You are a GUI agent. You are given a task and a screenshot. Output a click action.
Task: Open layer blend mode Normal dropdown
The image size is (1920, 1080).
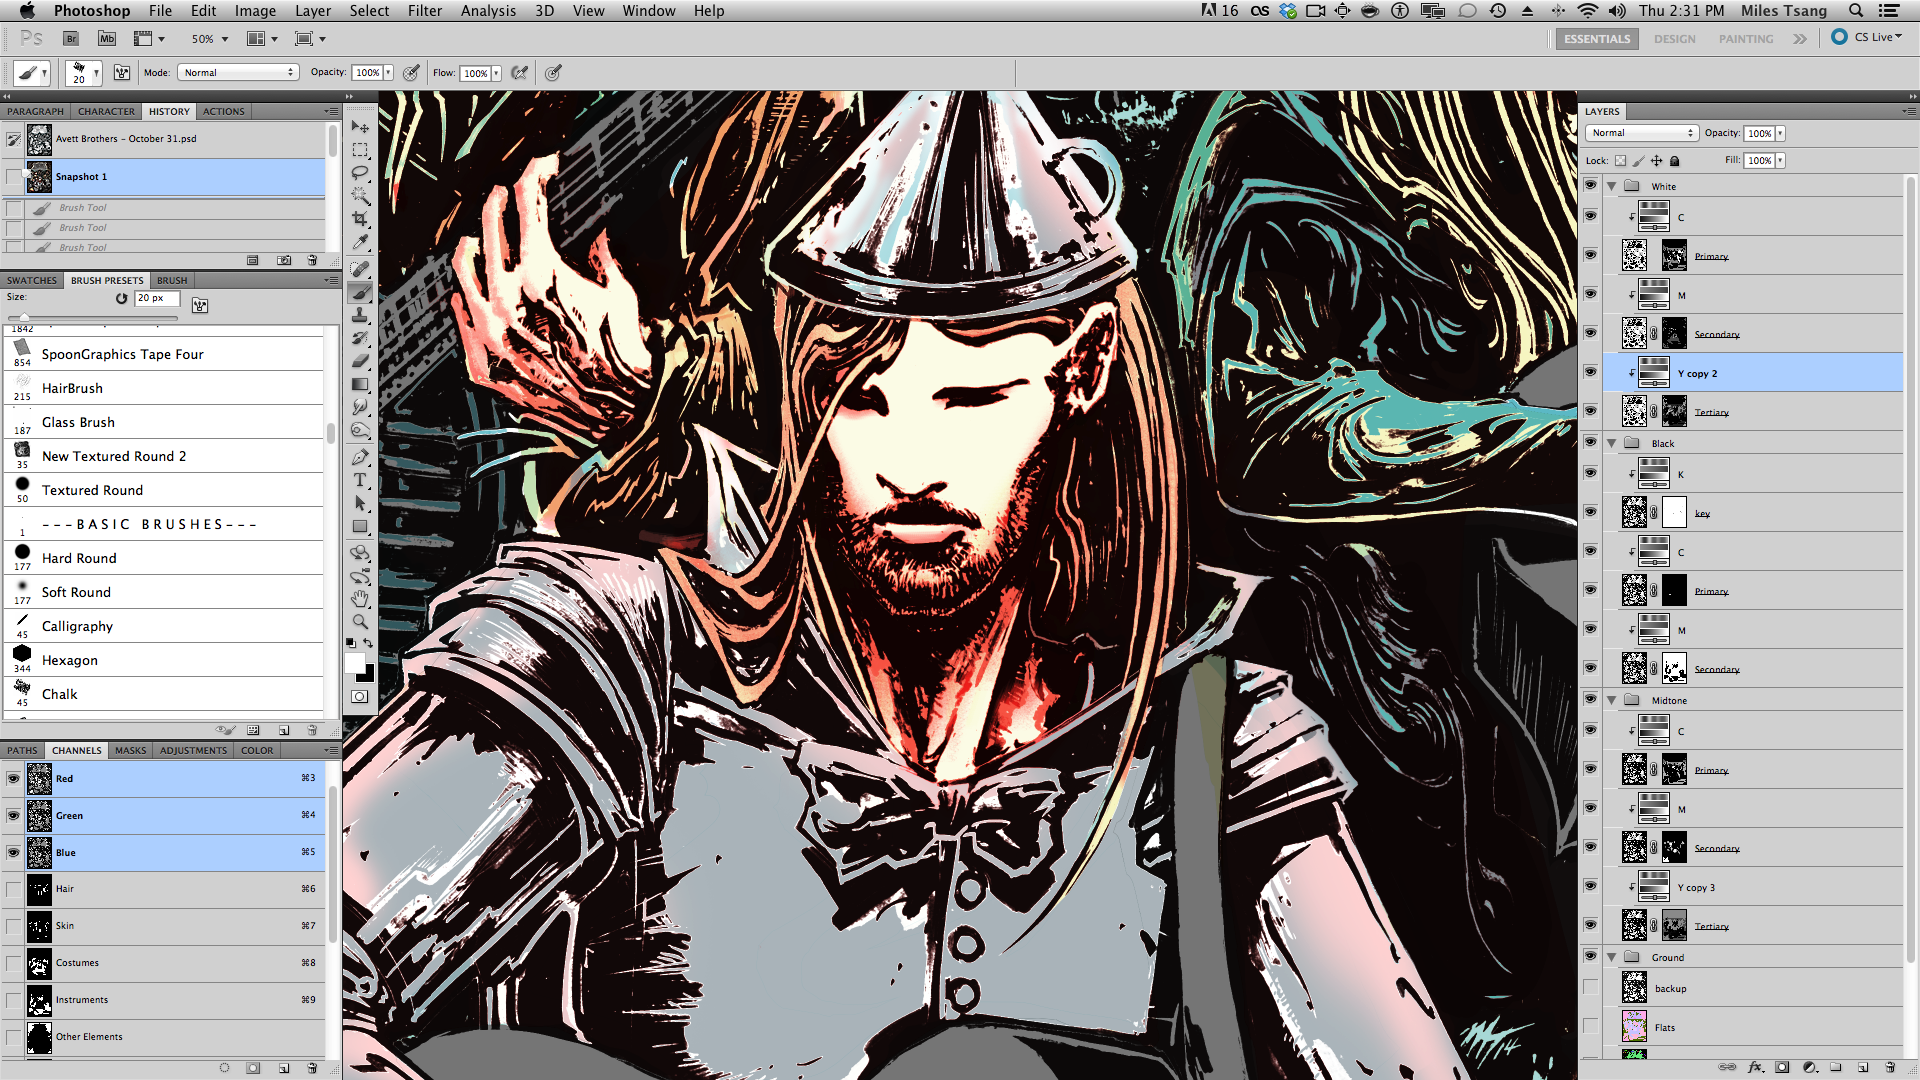tap(1642, 133)
